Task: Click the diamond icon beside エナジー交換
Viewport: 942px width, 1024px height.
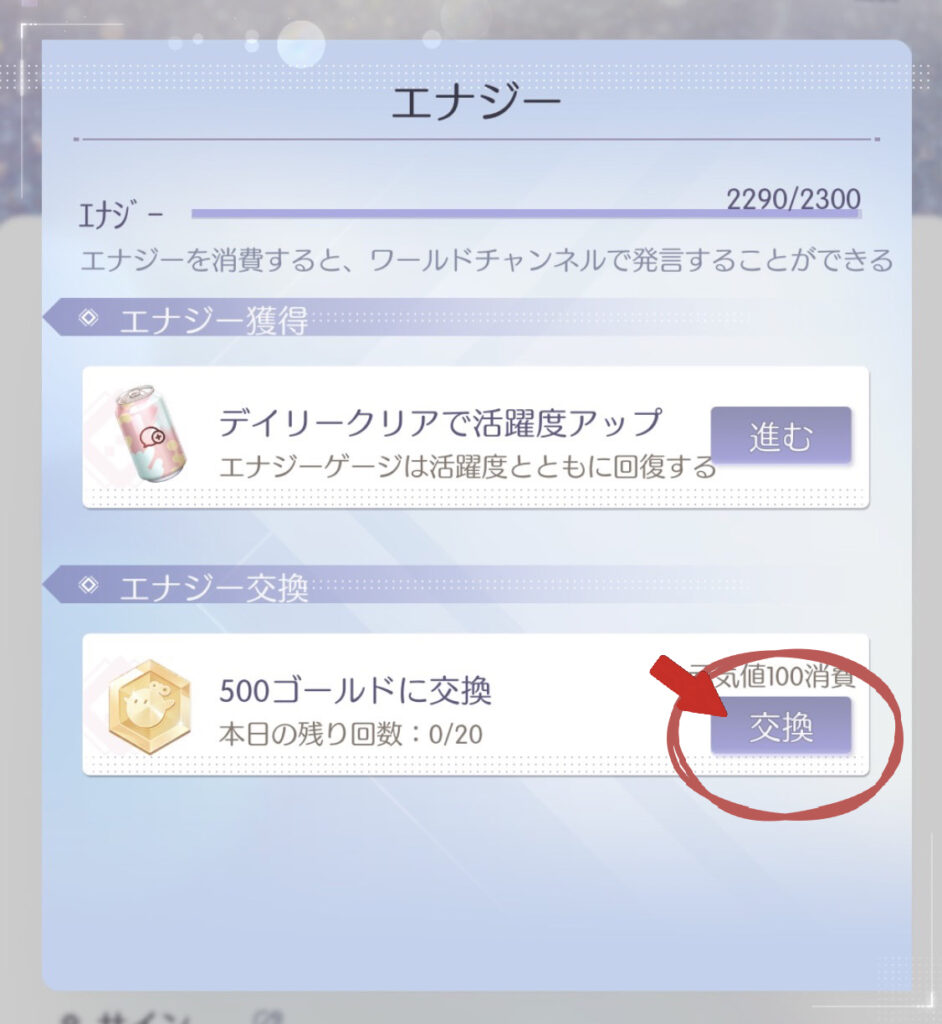Action: coord(89,584)
